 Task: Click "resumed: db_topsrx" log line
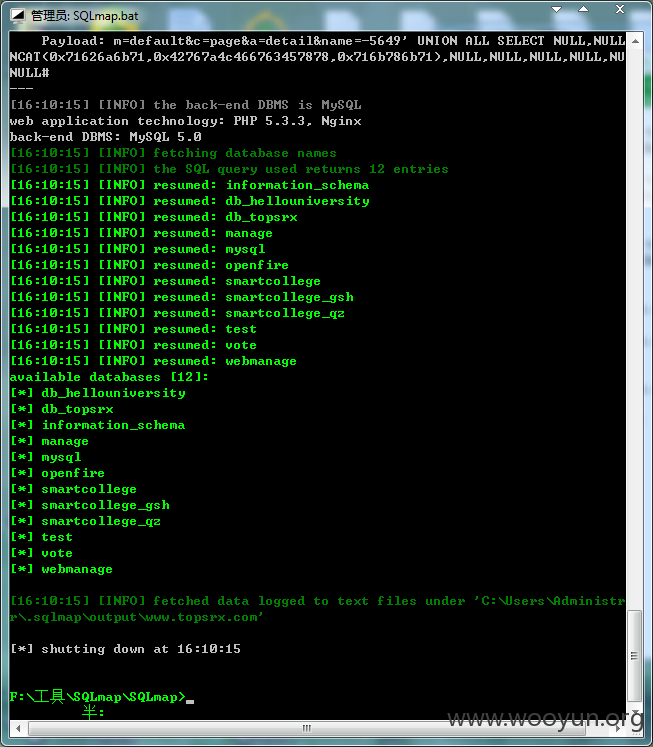click(x=154, y=217)
